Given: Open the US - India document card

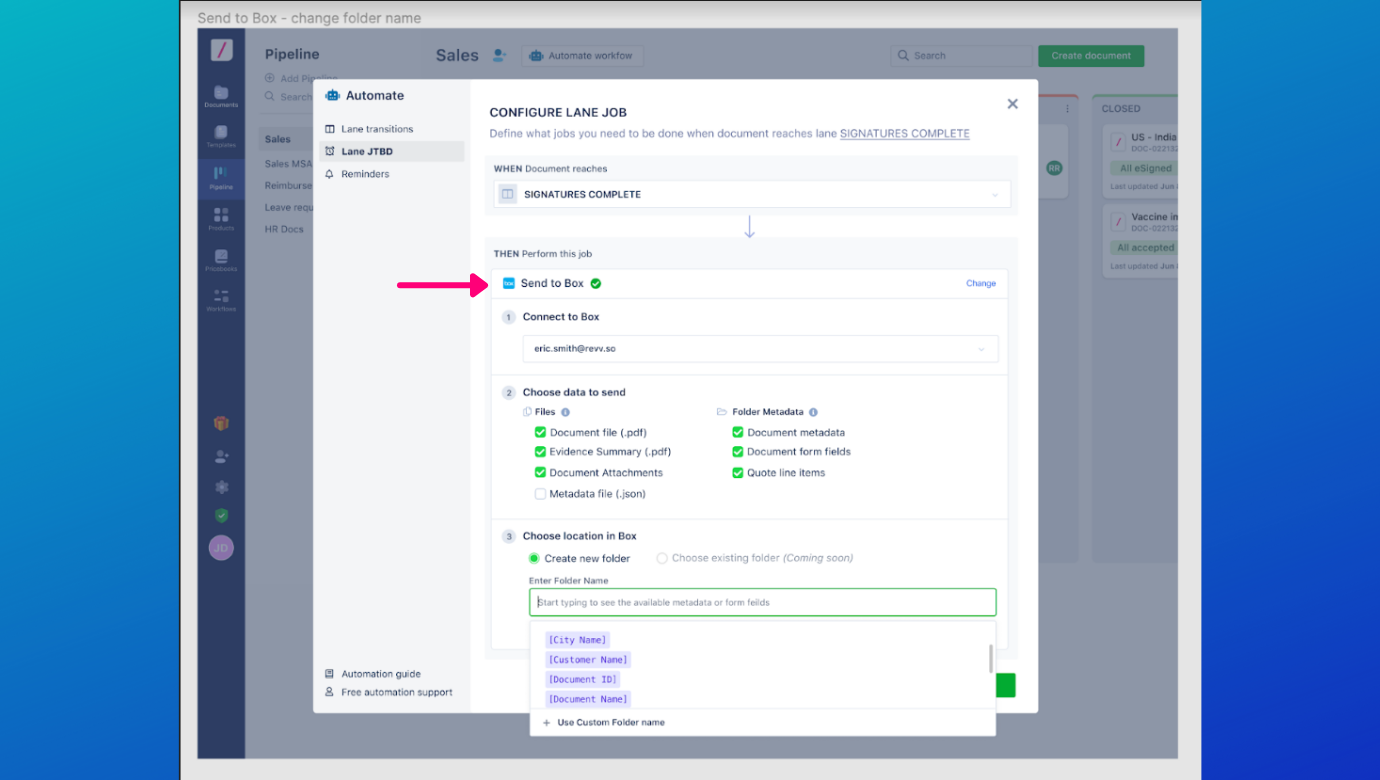Looking at the screenshot, I should [x=1139, y=162].
